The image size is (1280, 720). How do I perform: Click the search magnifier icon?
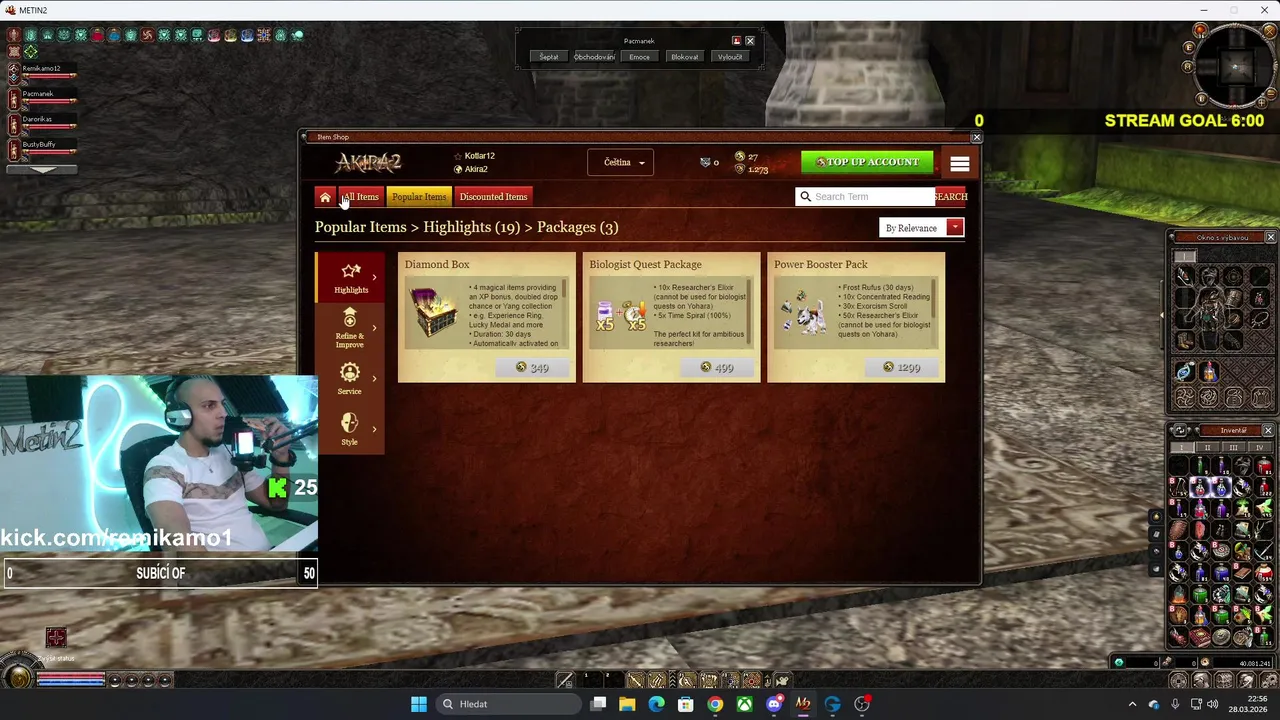point(805,197)
